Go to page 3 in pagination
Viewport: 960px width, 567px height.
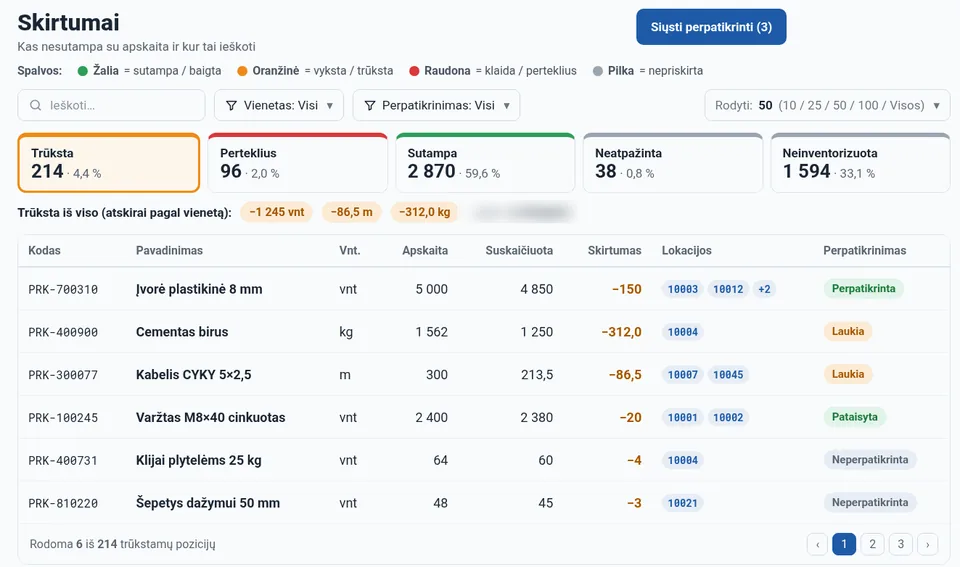[901, 544]
